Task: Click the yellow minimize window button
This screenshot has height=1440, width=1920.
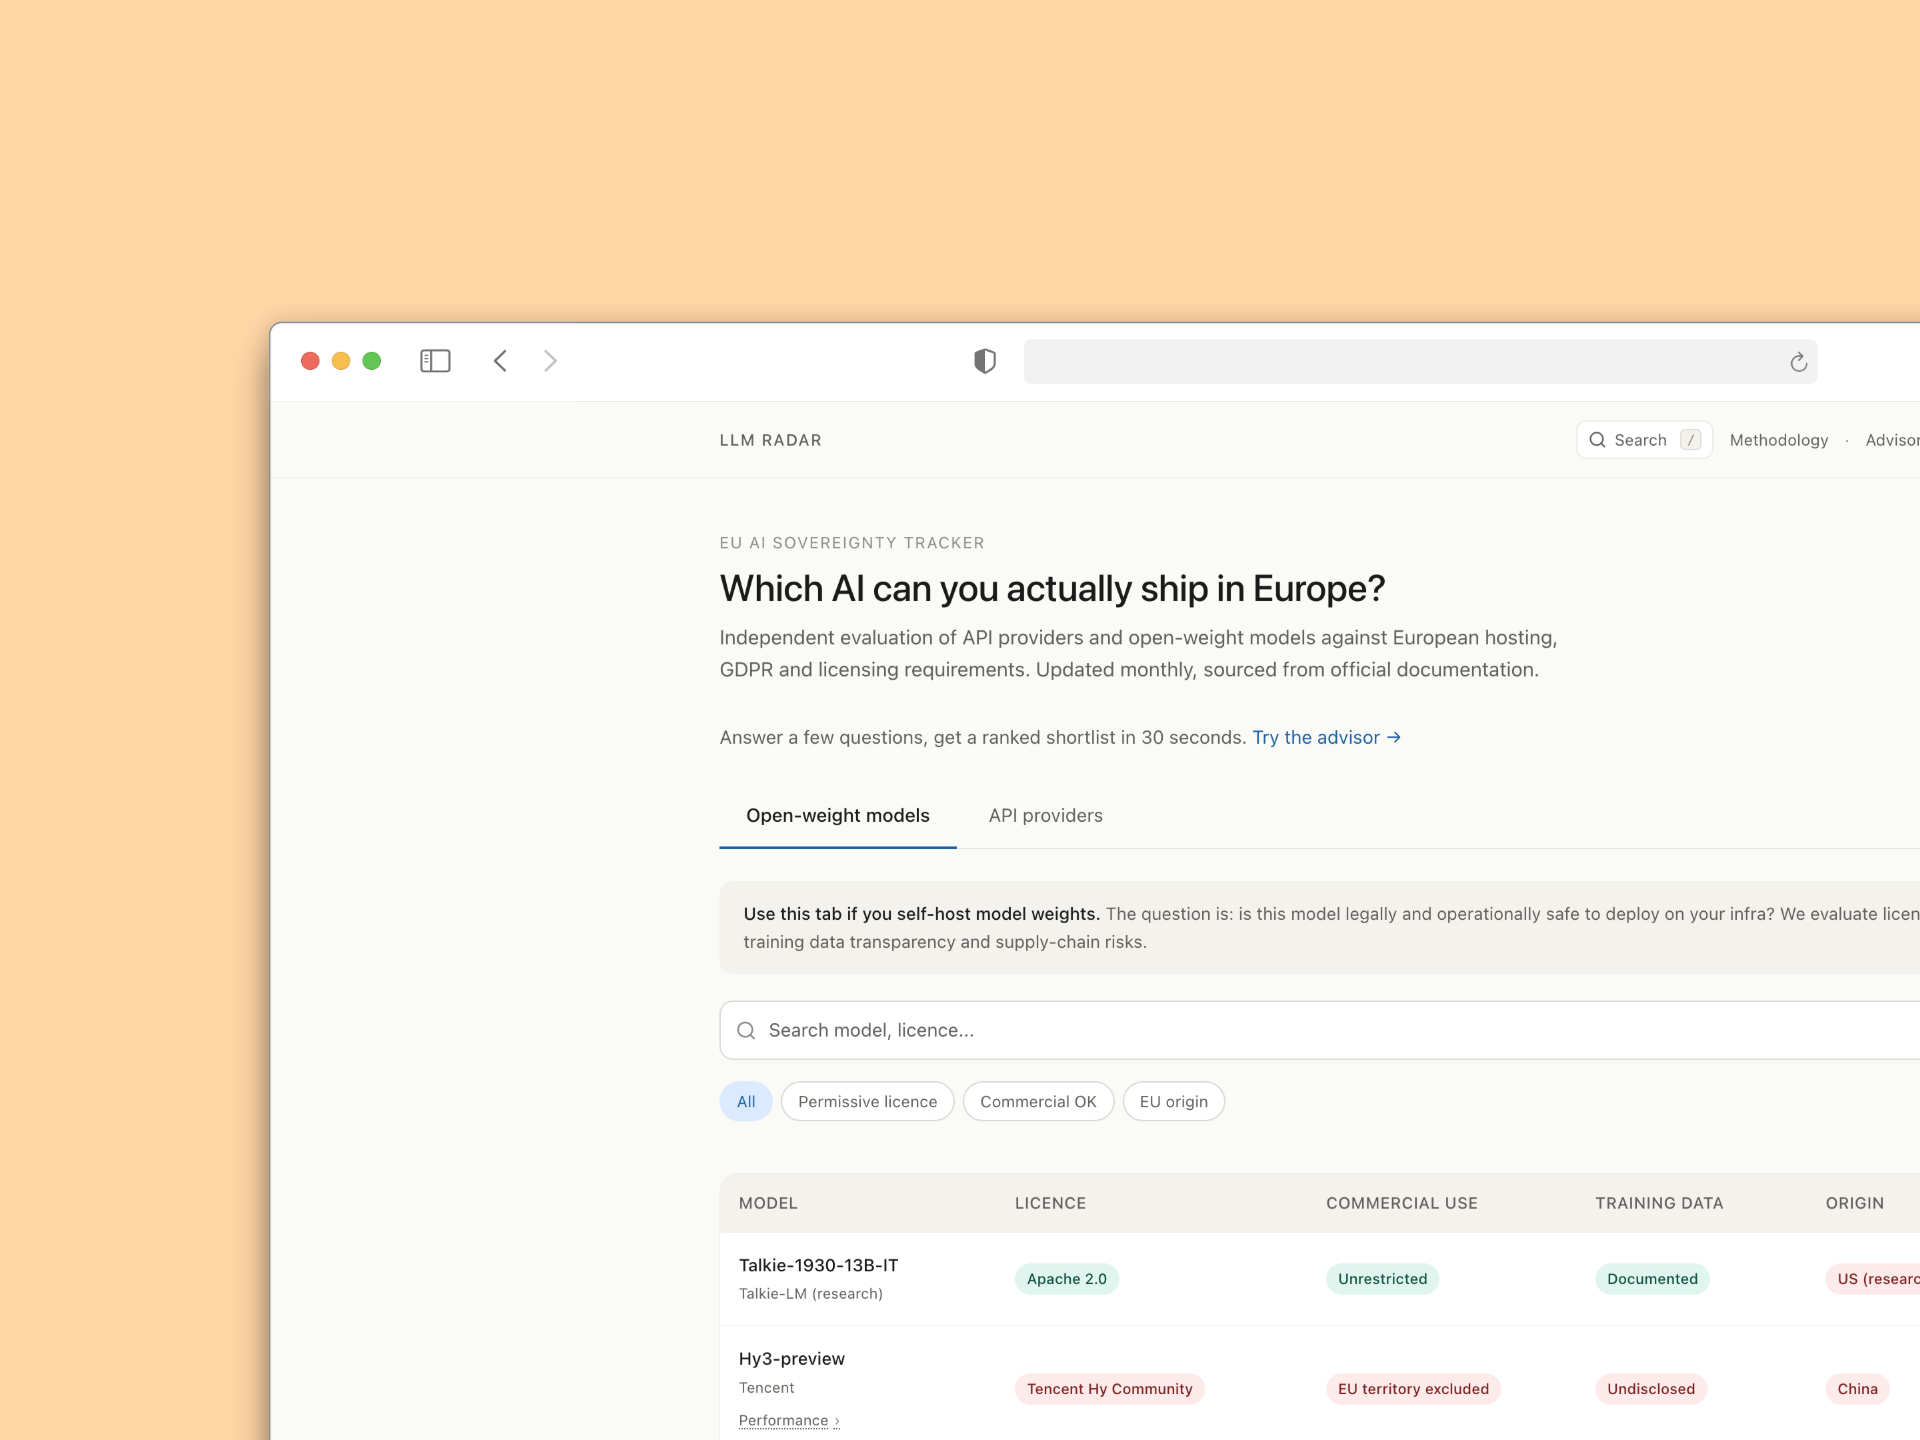Action: coord(341,361)
